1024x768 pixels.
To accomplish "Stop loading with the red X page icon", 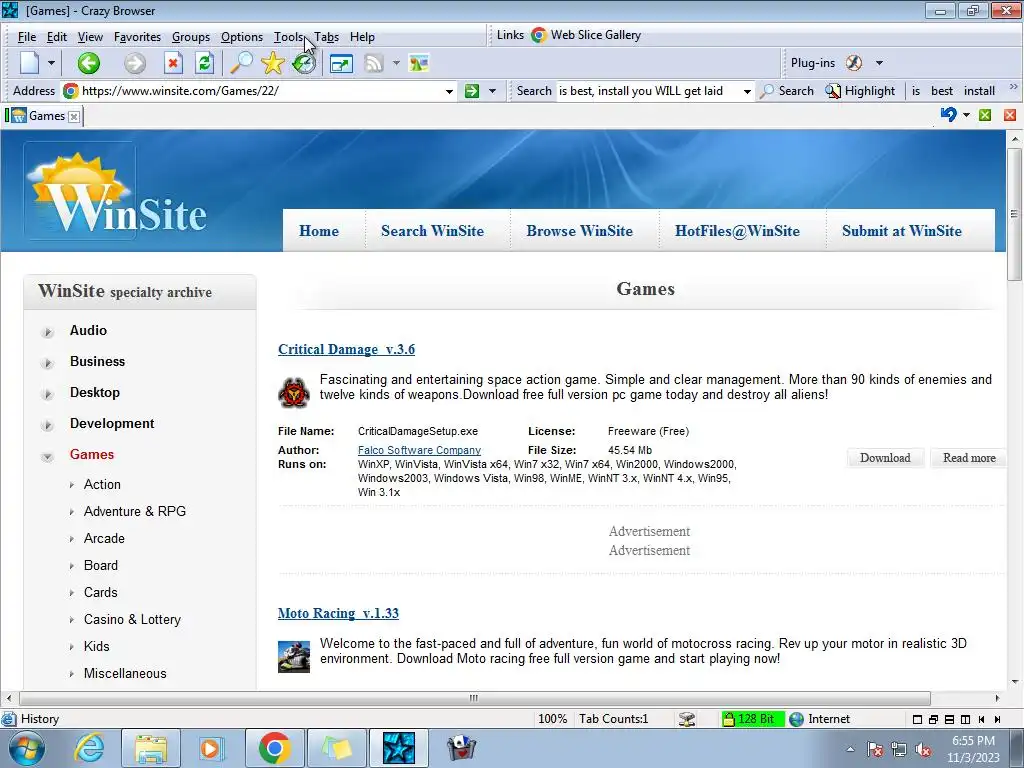I will pos(172,63).
